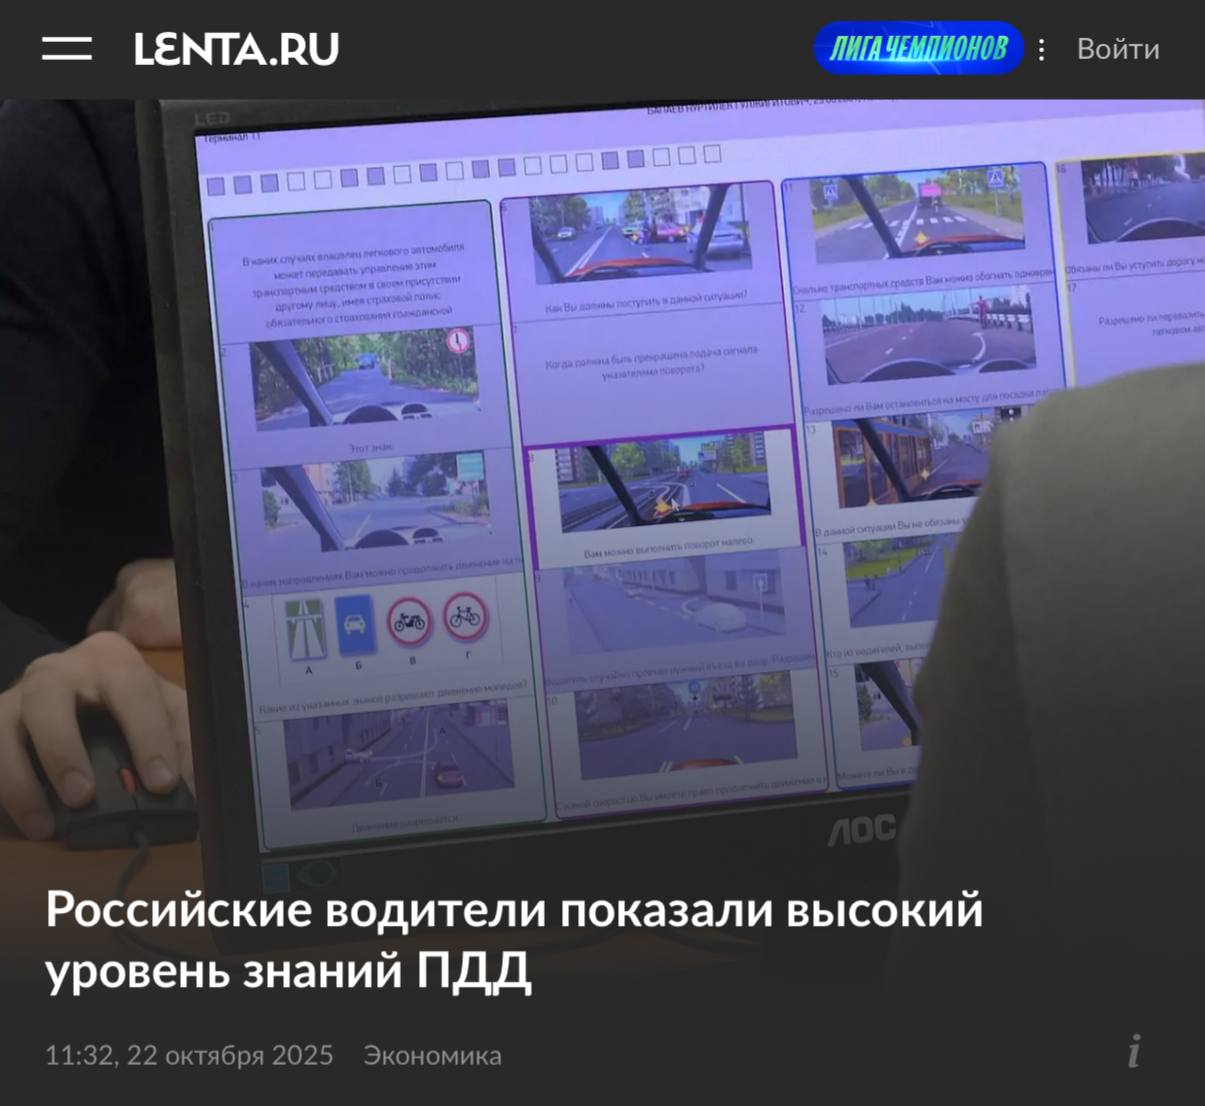
Task: Click the no-bicycles road sign in photo
Action: coord(466,618)
